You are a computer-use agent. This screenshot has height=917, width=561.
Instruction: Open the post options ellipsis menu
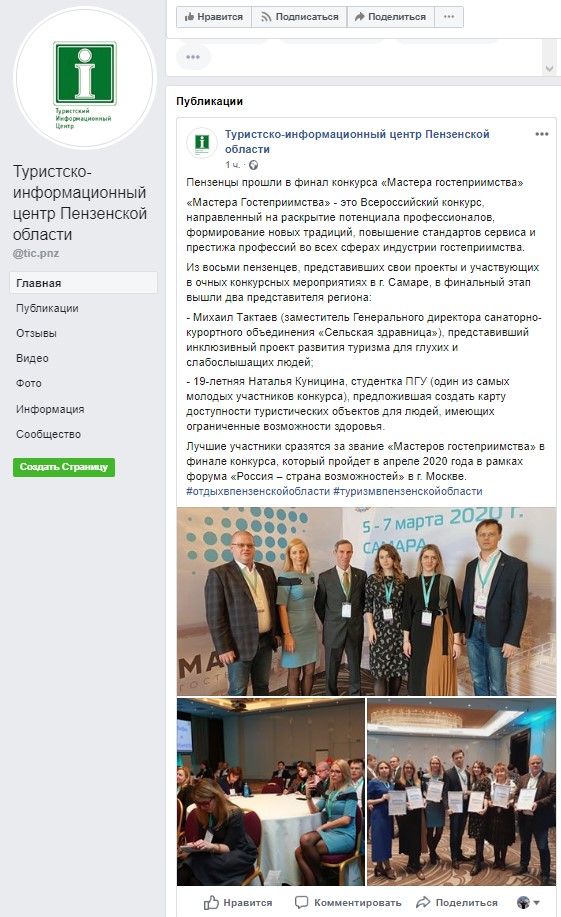tap(542, 134)
